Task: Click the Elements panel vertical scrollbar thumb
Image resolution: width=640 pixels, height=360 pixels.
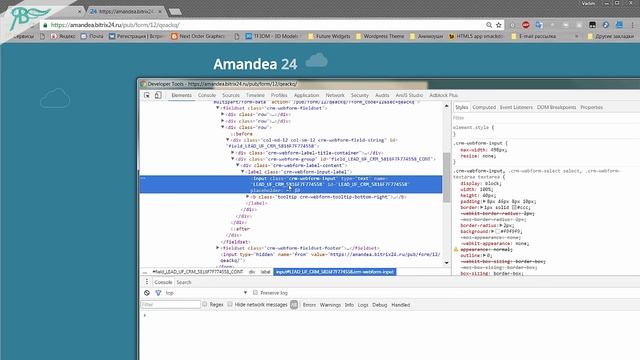Action: 447,178
